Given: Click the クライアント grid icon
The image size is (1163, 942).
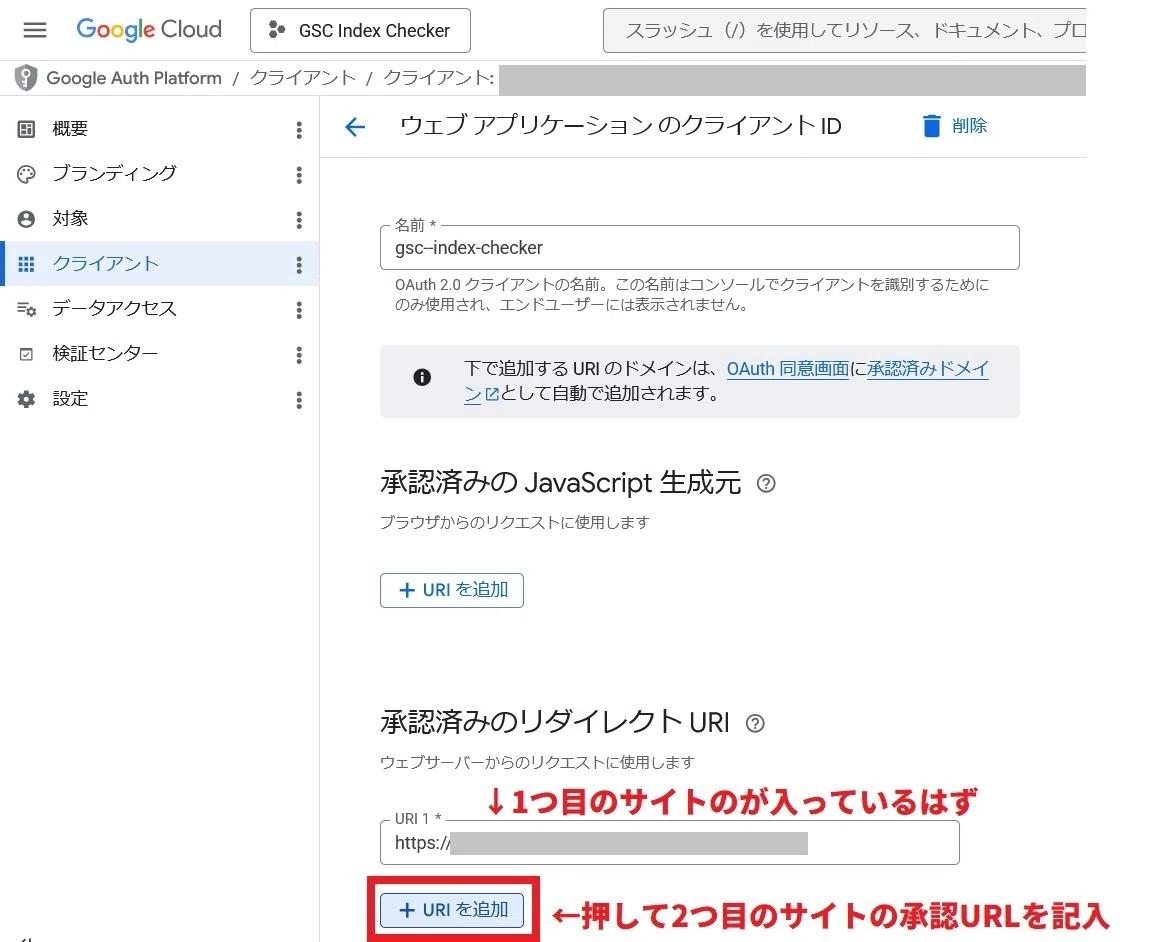Looking at the screenshot, I should point(26,264).
